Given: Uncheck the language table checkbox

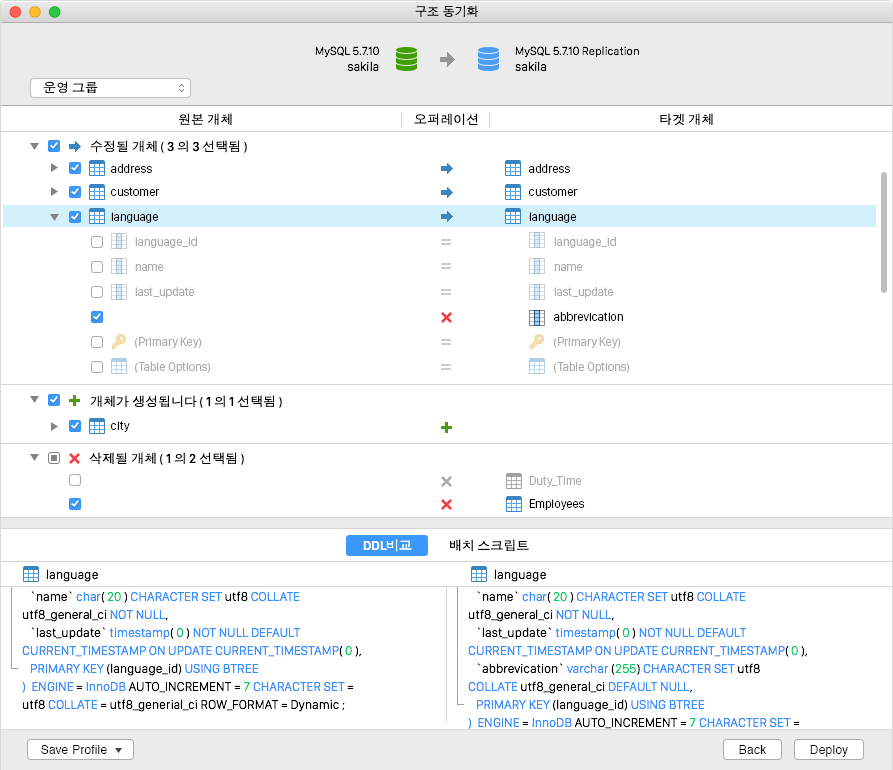Looking at the screenshot, I should [74, 216].
